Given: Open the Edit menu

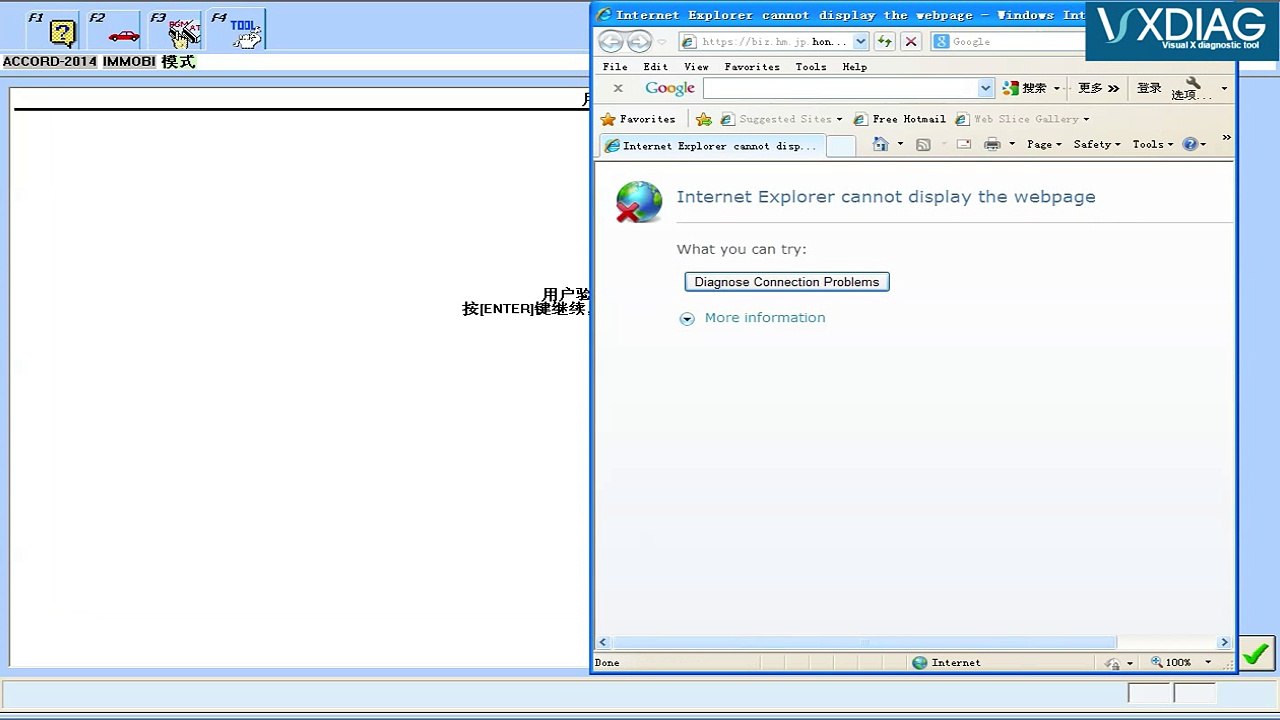Looking at the screenshot, I should 656,67.
